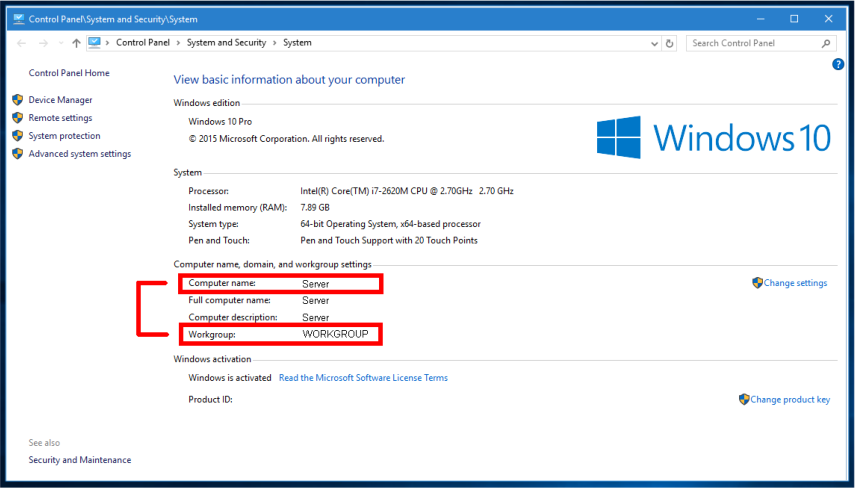Viewport: 855px width, 488px height.
Task: Expand chevron after Control Panel breadcrumb
Action: click(x=178, y=43)
